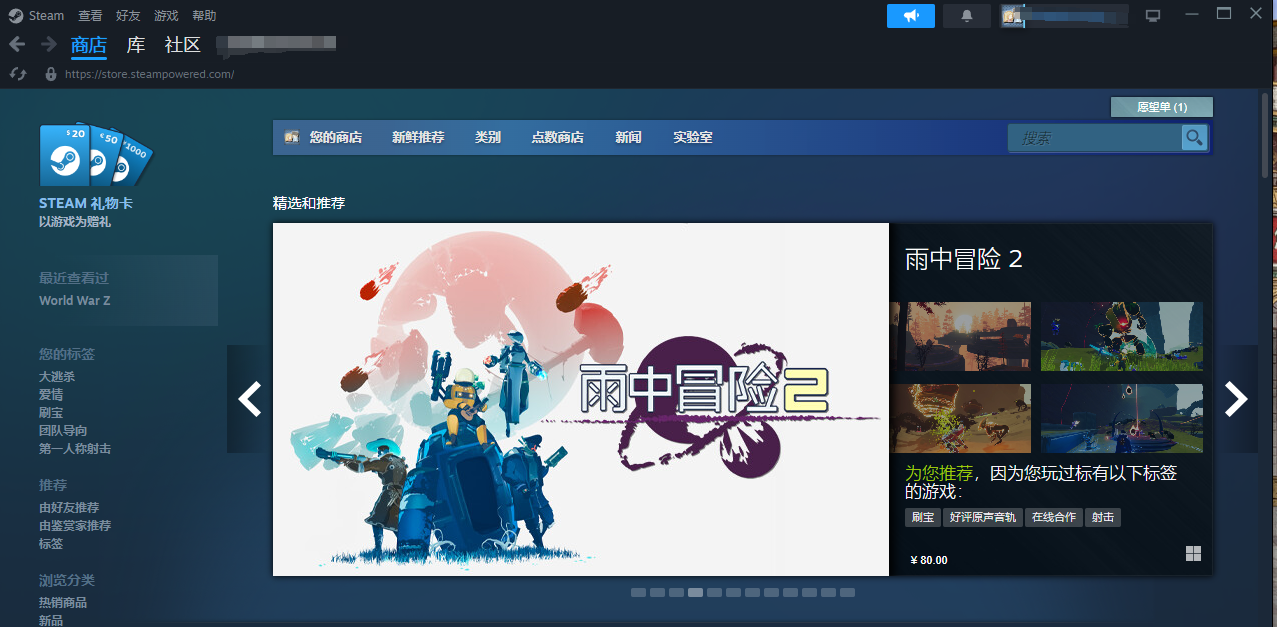Click the magnifier search button
The width and height of the screenshot is (1277, 627).
pos(1194,138)
